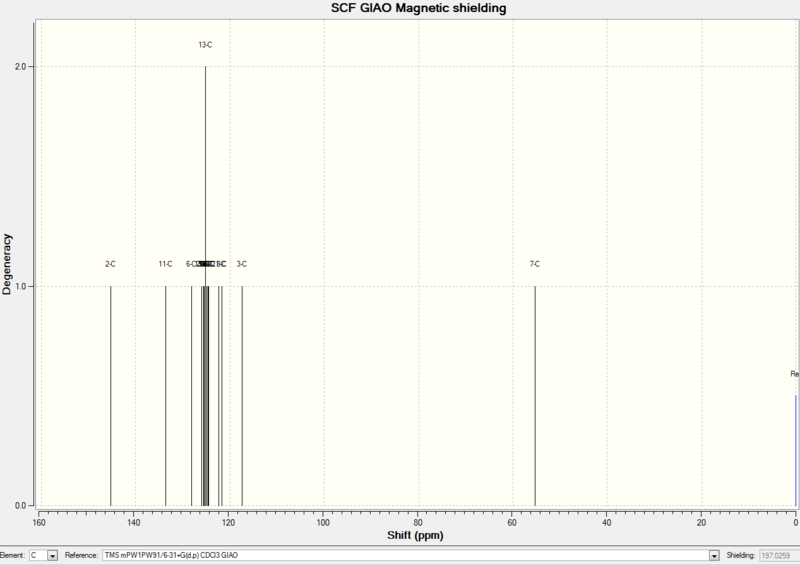Click the Shielding value field
This screenshot has height=566, width=800.
click(x=779, y=556)
